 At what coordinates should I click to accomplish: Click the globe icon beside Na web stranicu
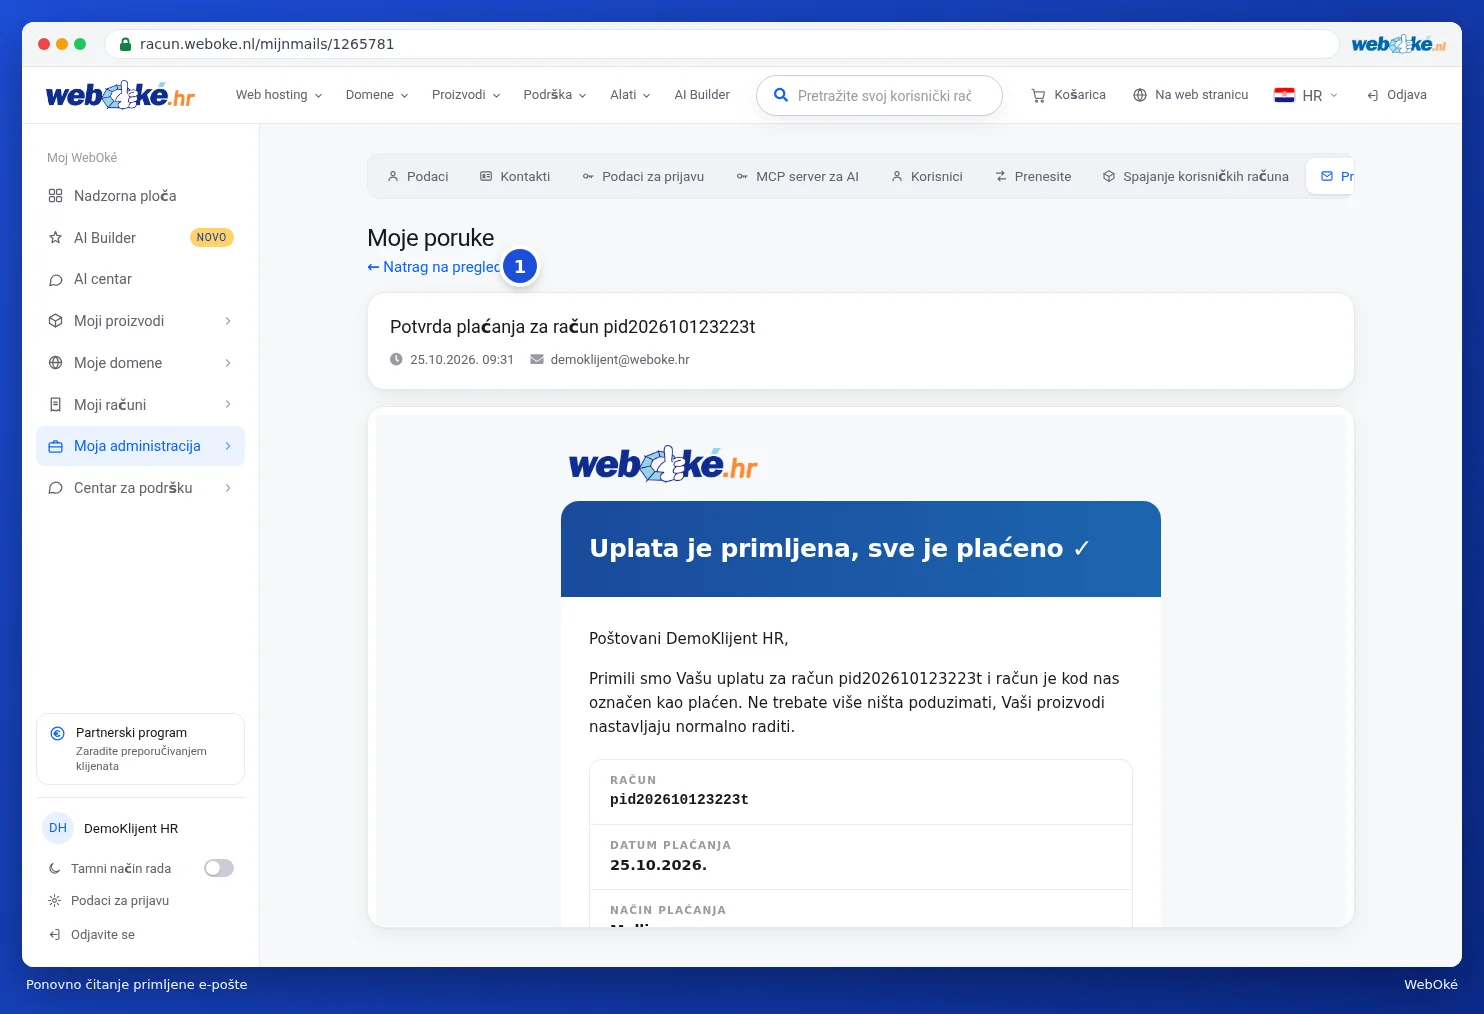click(1140, 95)
